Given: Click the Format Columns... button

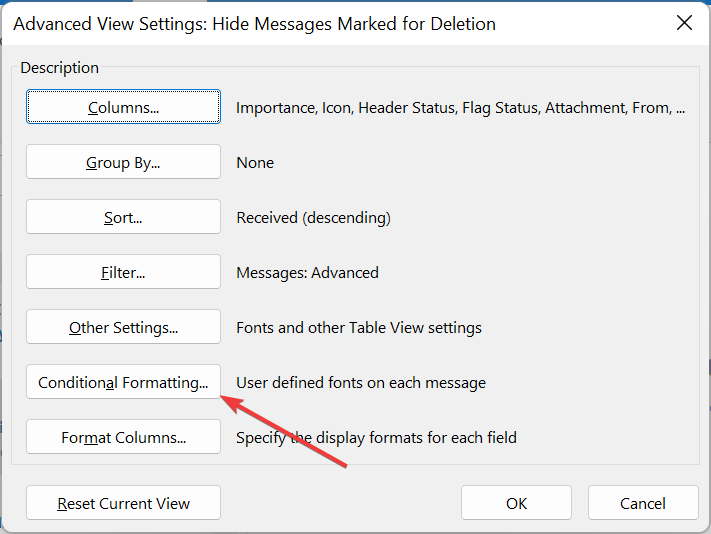Looking at the screenshot, I should [x=123, y=437].
